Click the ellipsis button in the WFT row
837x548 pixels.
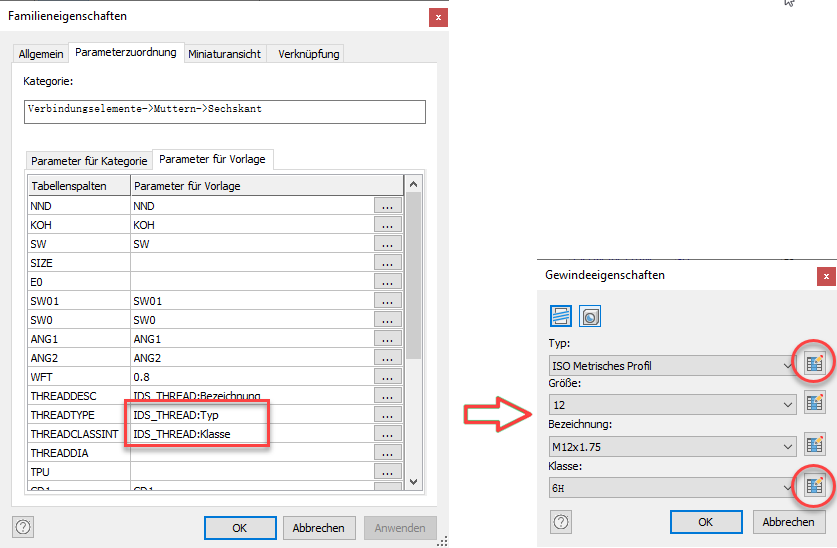(388, 377)
